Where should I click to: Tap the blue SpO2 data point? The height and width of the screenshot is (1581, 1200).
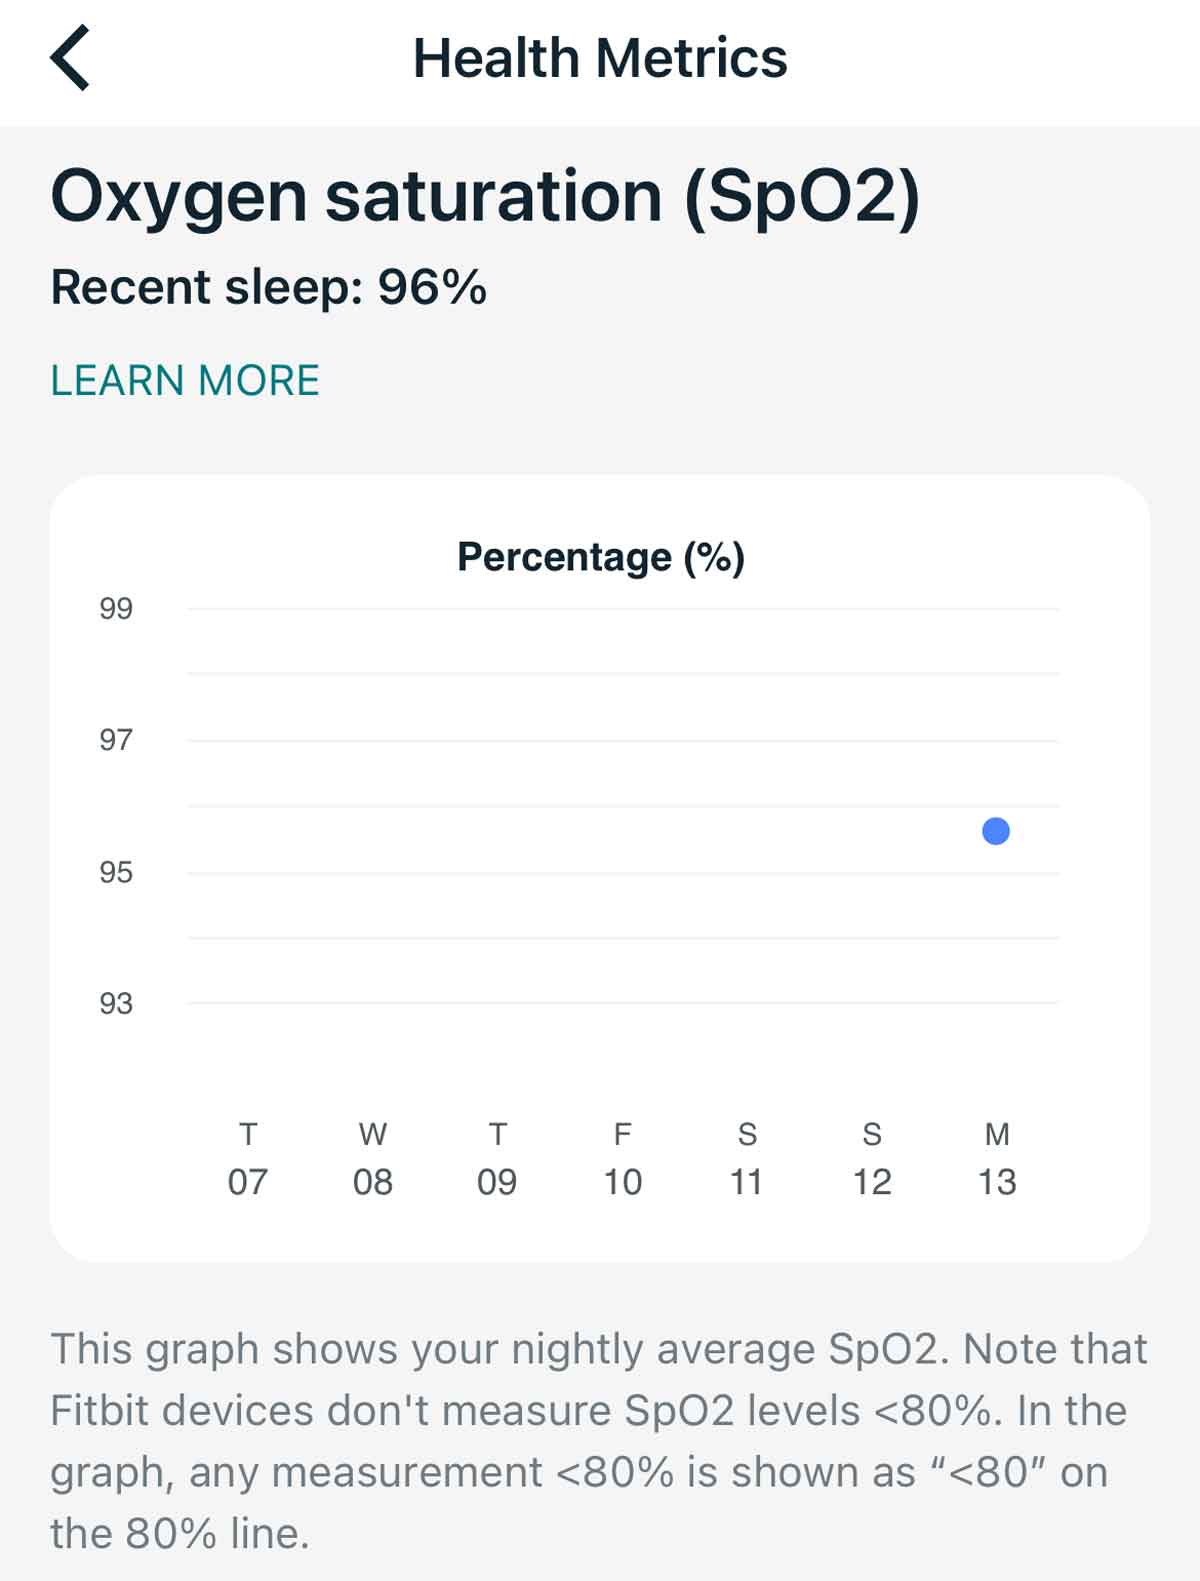[995, 831]
